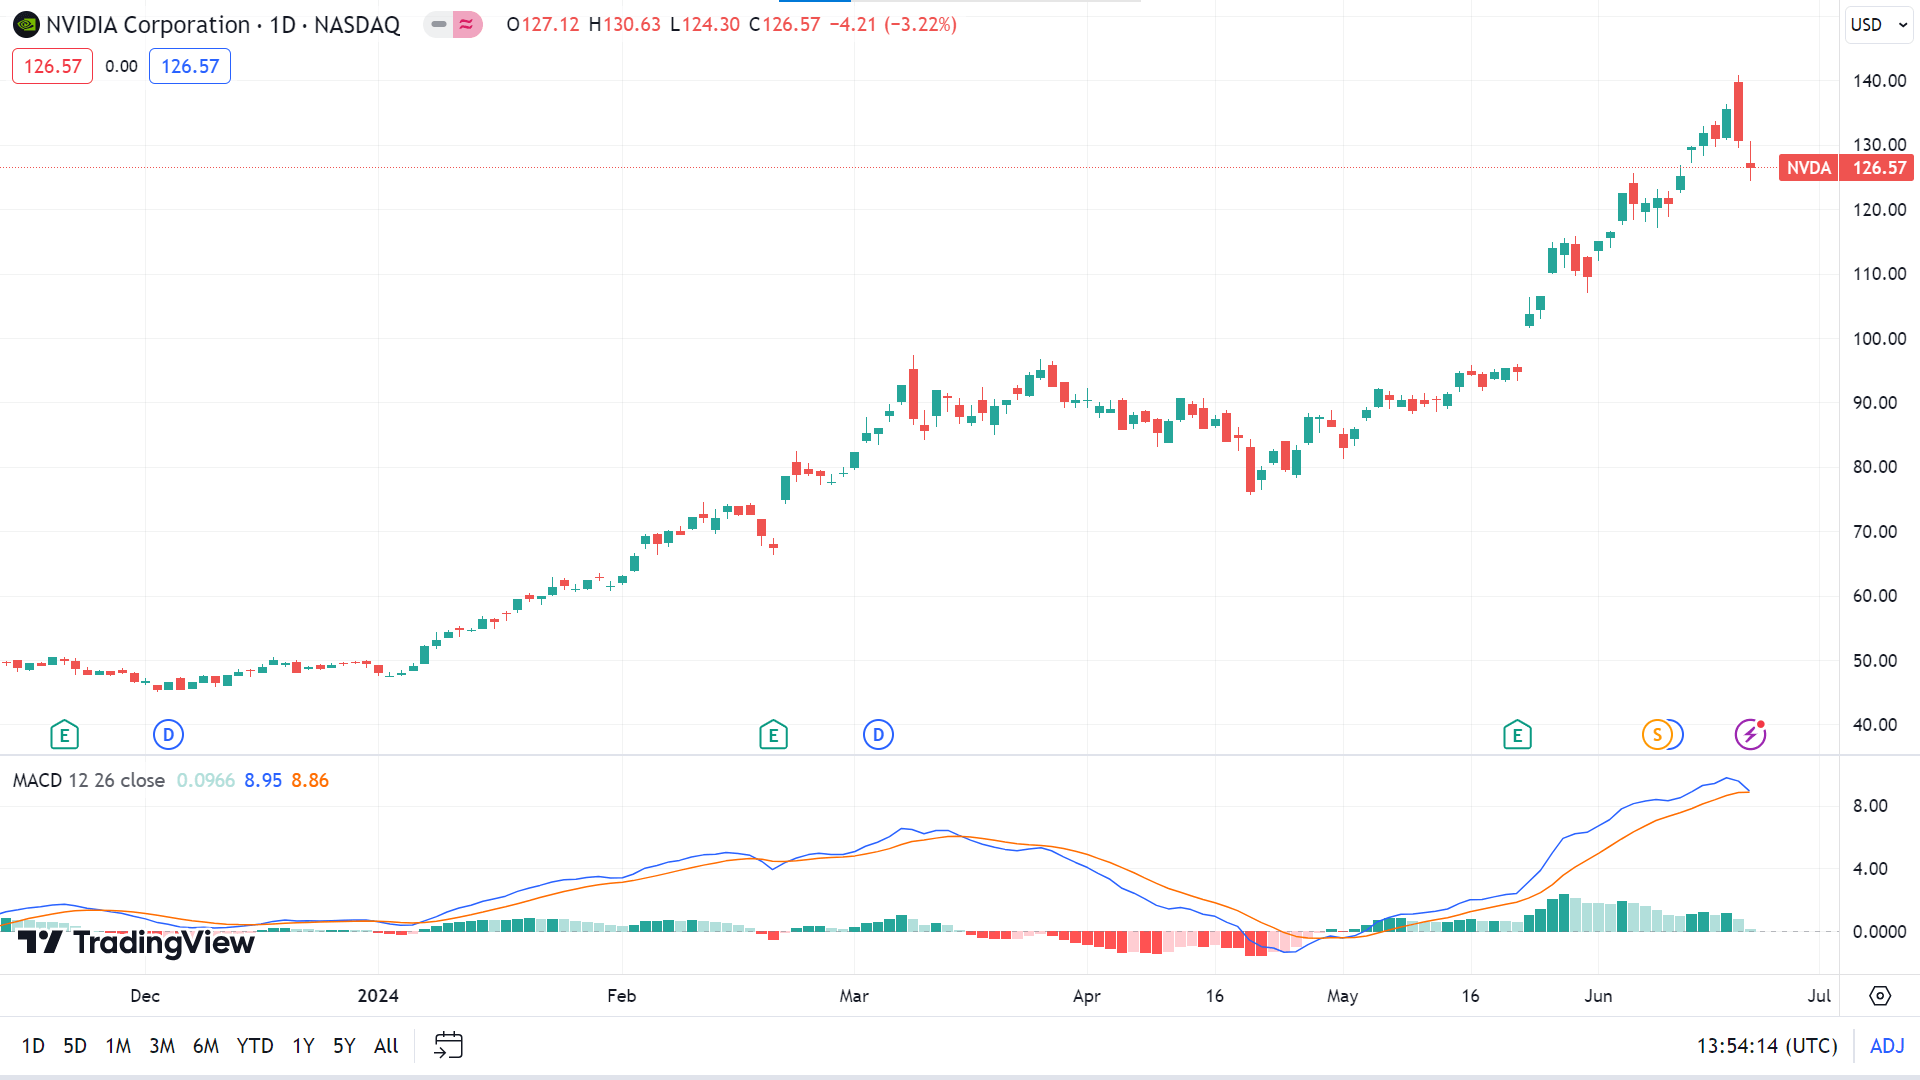This screenshot has width=1920, height=1080.
Task: Open the E earnings marker near late February
Action: pos(773,735)
